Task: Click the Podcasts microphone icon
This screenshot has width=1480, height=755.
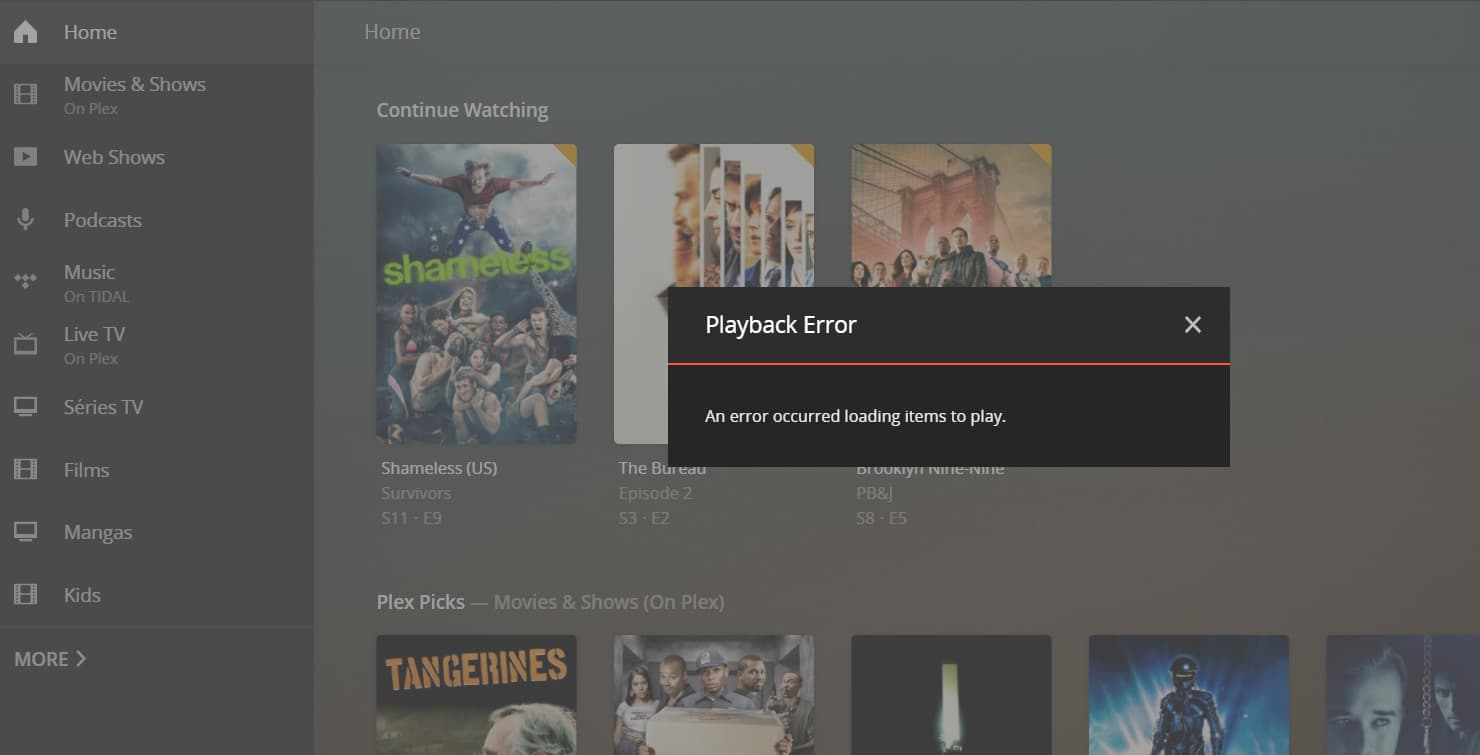Action: [25, 220]
